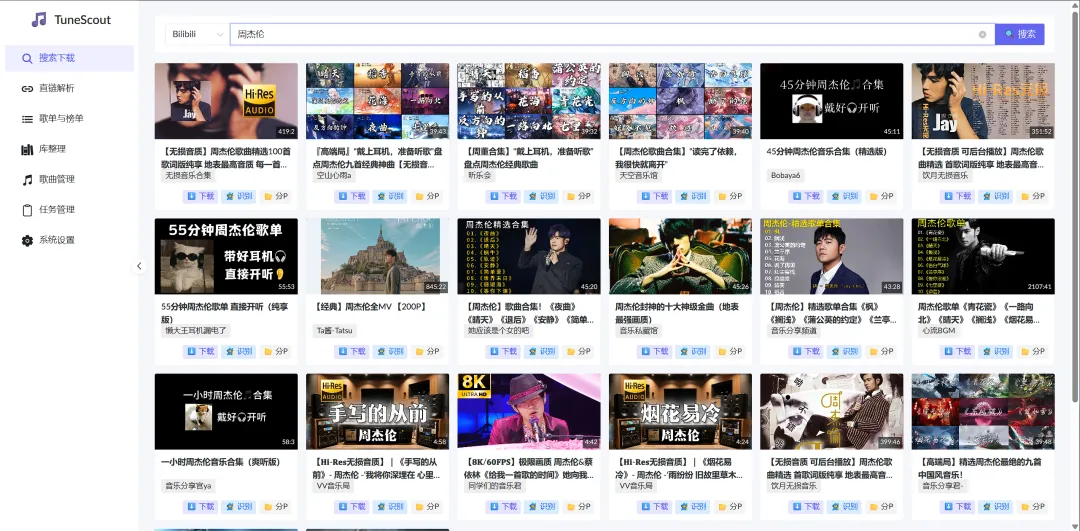The height and width of the screenshot is (531, 1080).
Task: Click the title 周杰伦封神的十大神级金曲
Action: 678,312
